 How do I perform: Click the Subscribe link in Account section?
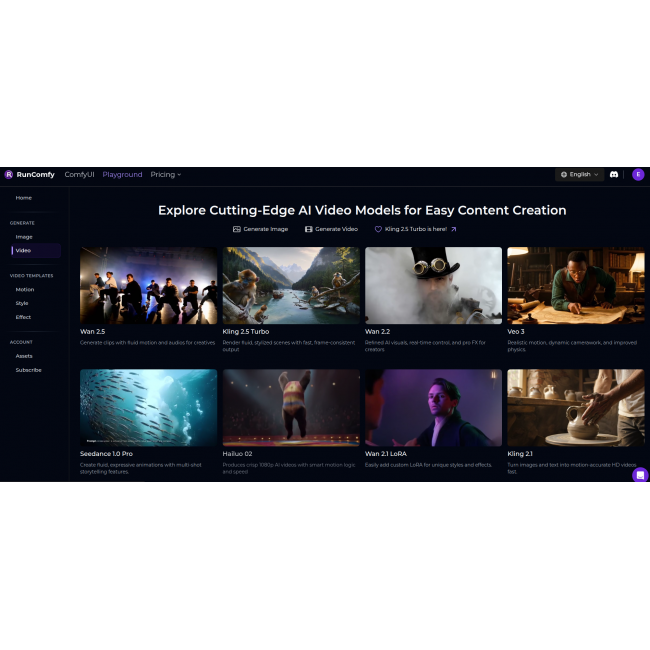[28, 370]
